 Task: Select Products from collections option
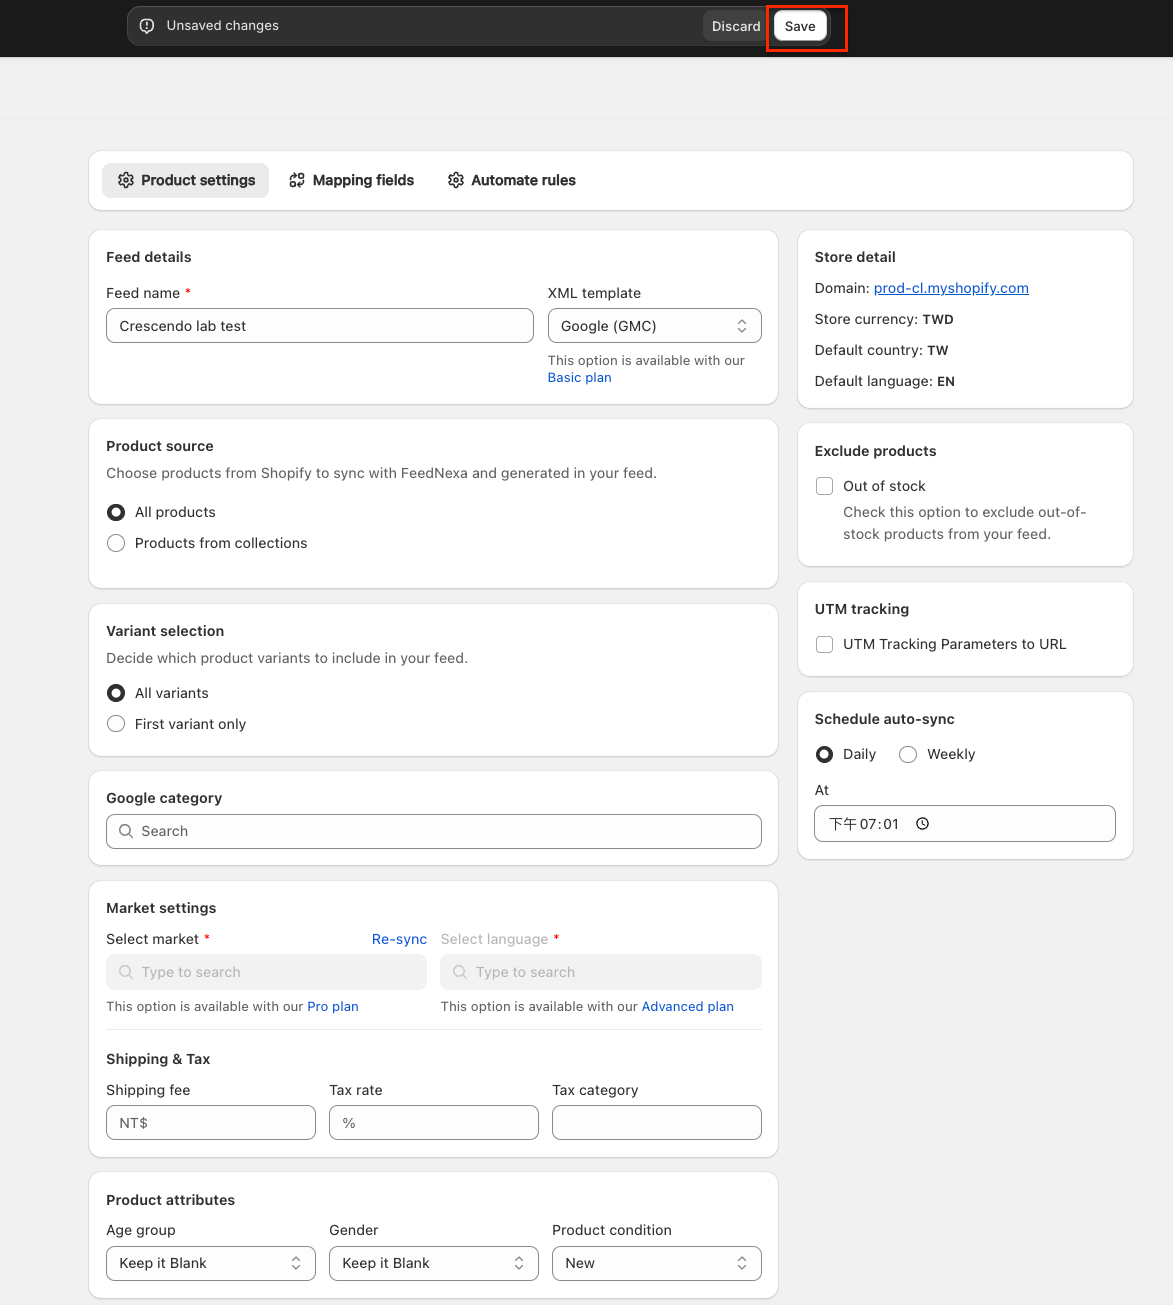[x=116, y=543]
